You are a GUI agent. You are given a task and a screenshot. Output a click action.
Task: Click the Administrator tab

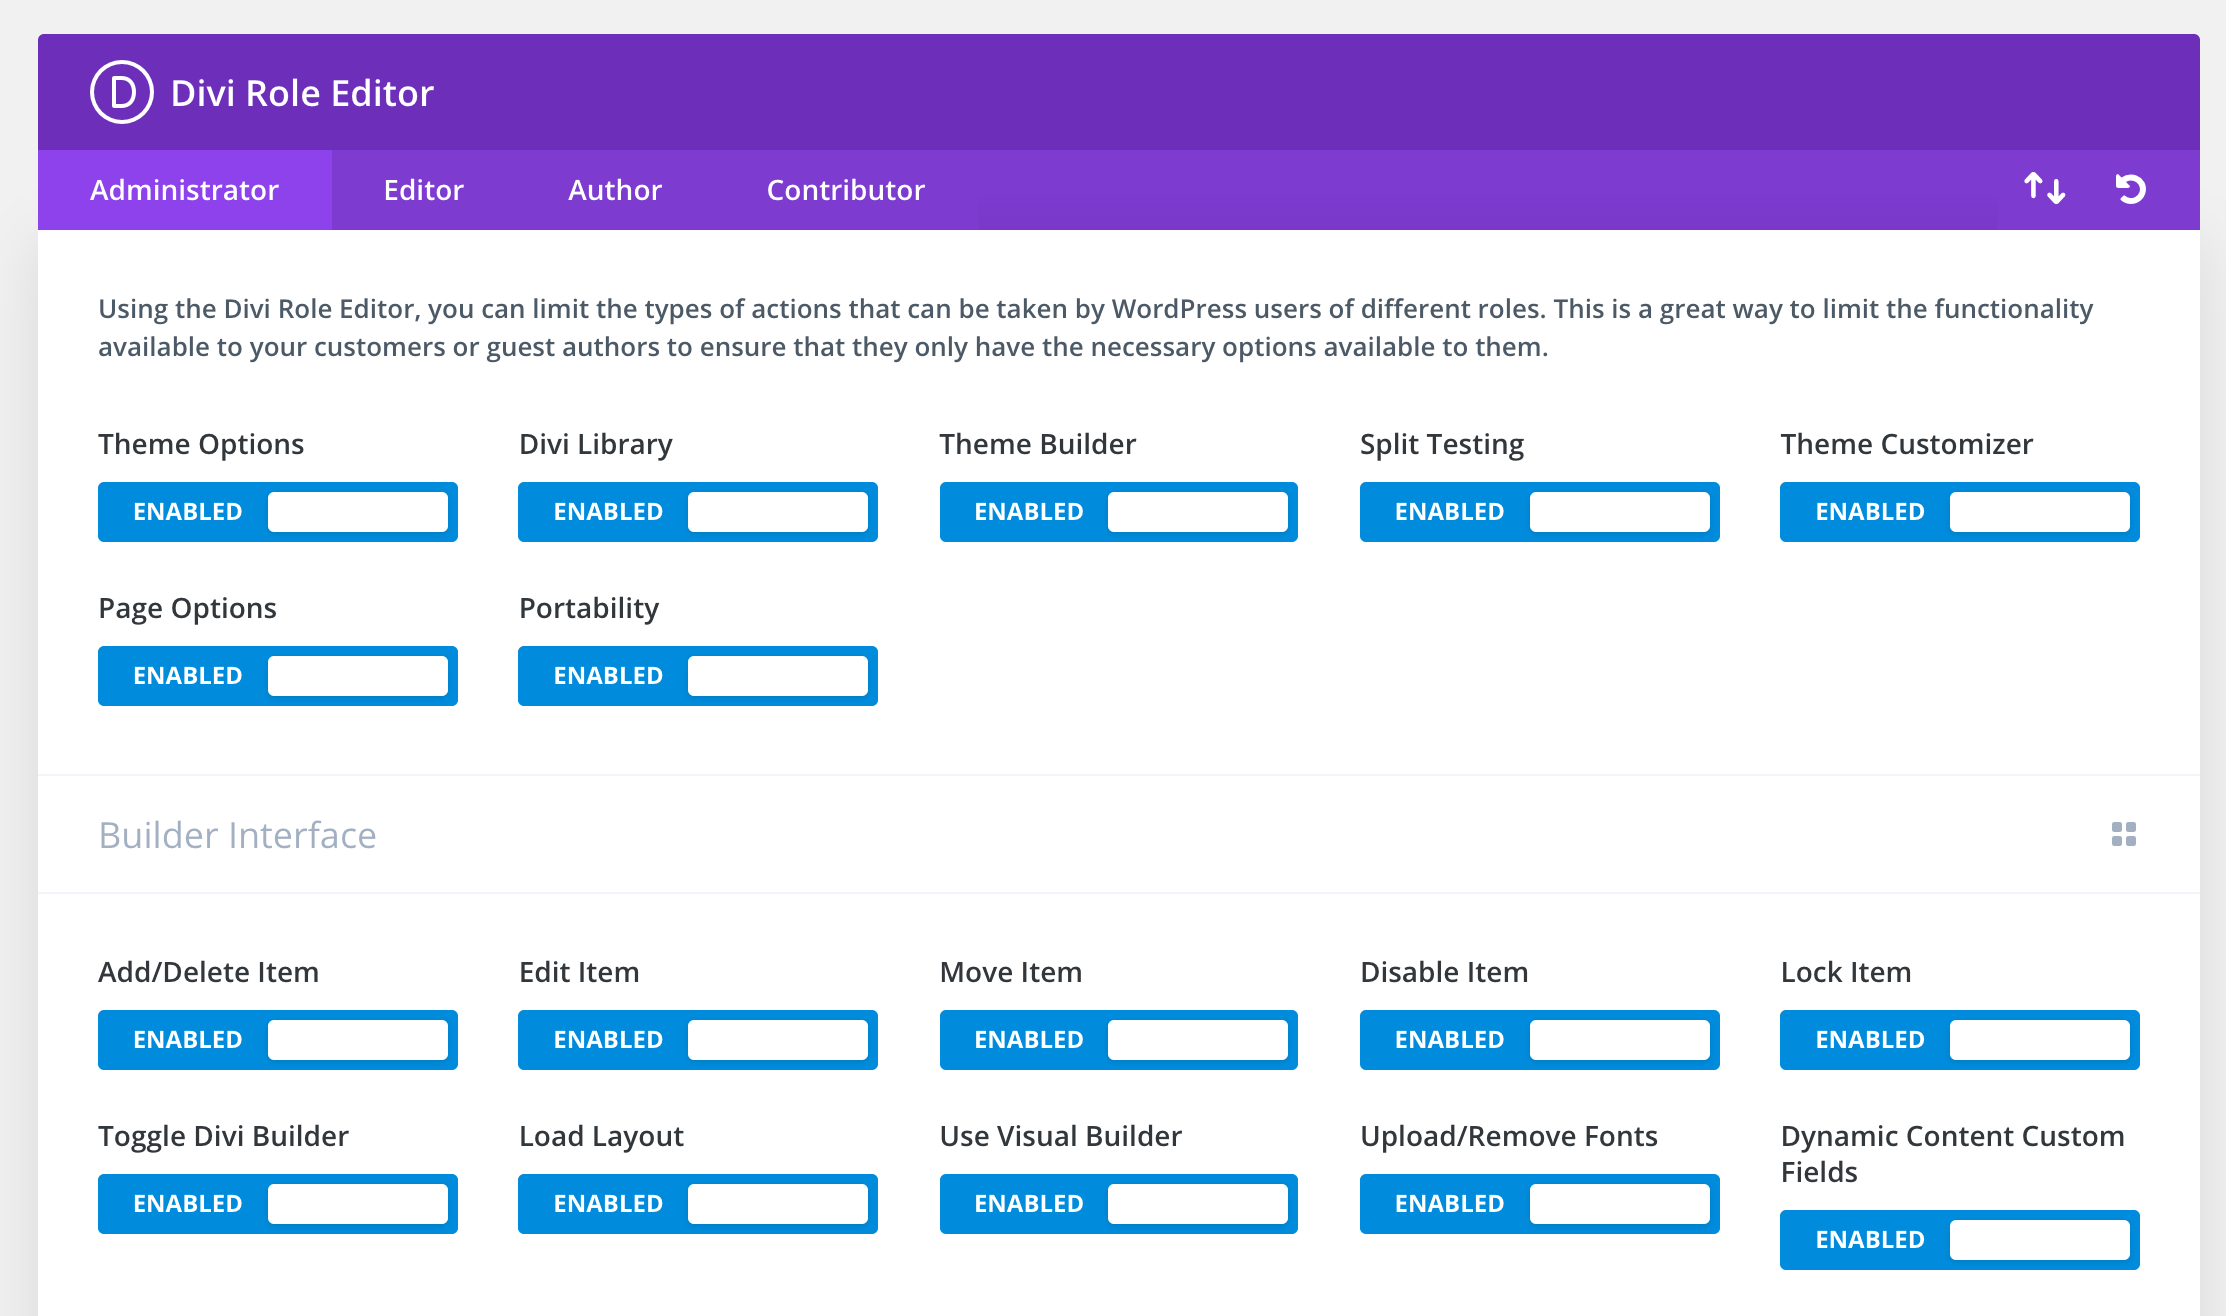tap(185, 188)
